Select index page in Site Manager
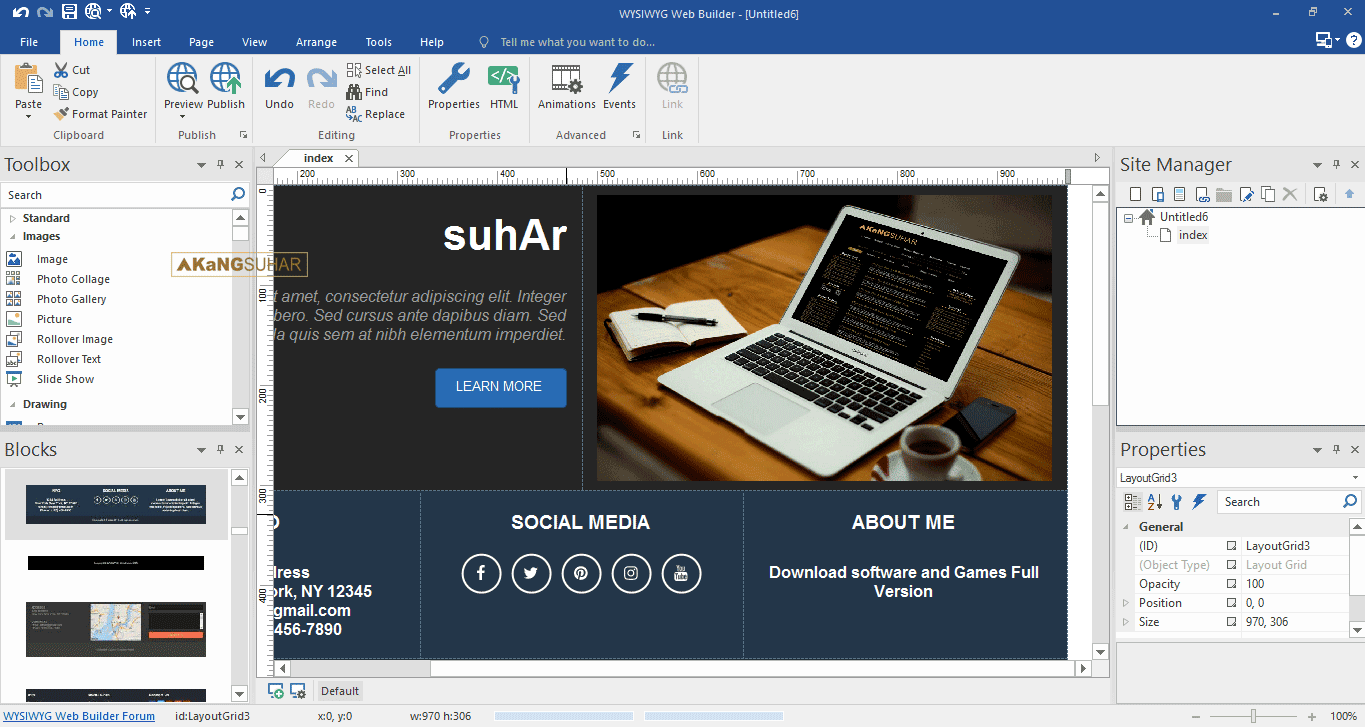Screen dimensions: 1365x727 coord(1192,235)
